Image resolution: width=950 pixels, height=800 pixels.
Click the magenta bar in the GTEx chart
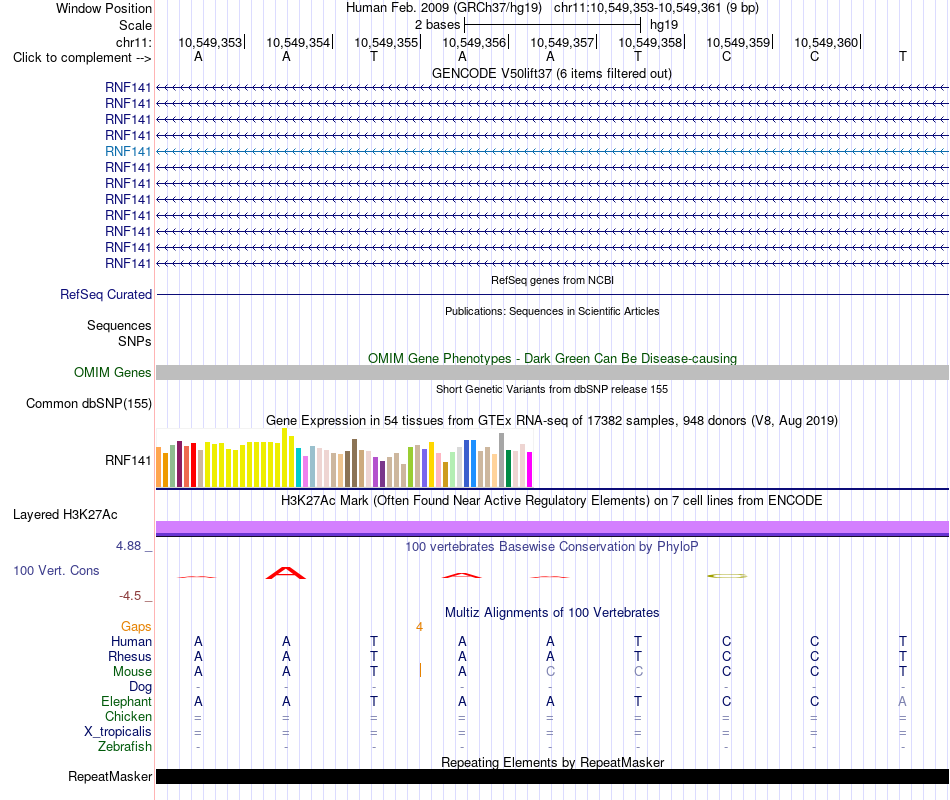(530, 470)
